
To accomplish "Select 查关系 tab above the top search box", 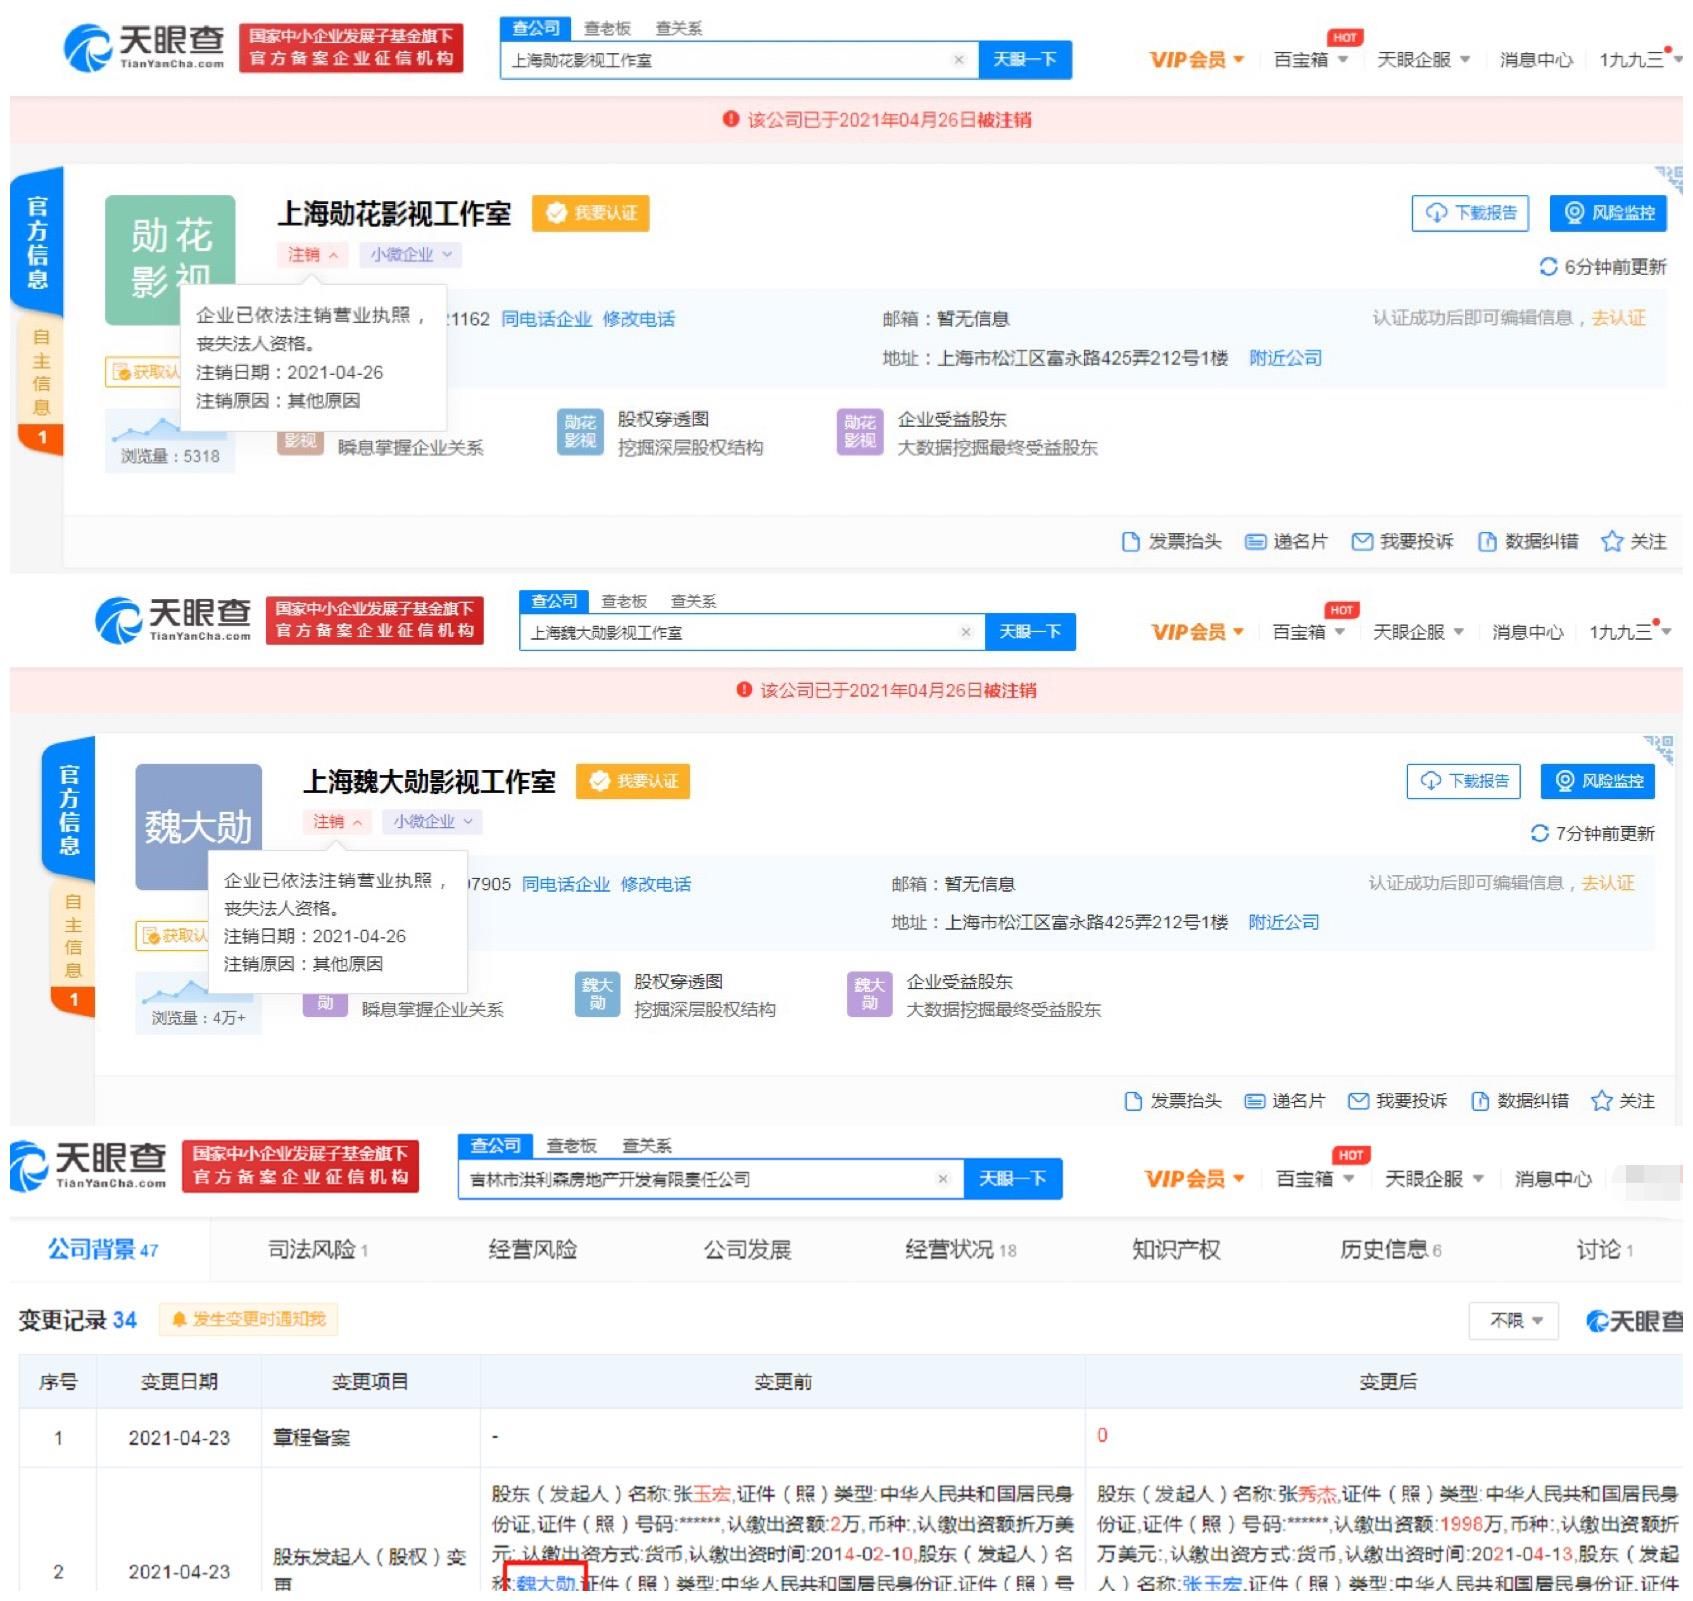I will pos(678,28).
